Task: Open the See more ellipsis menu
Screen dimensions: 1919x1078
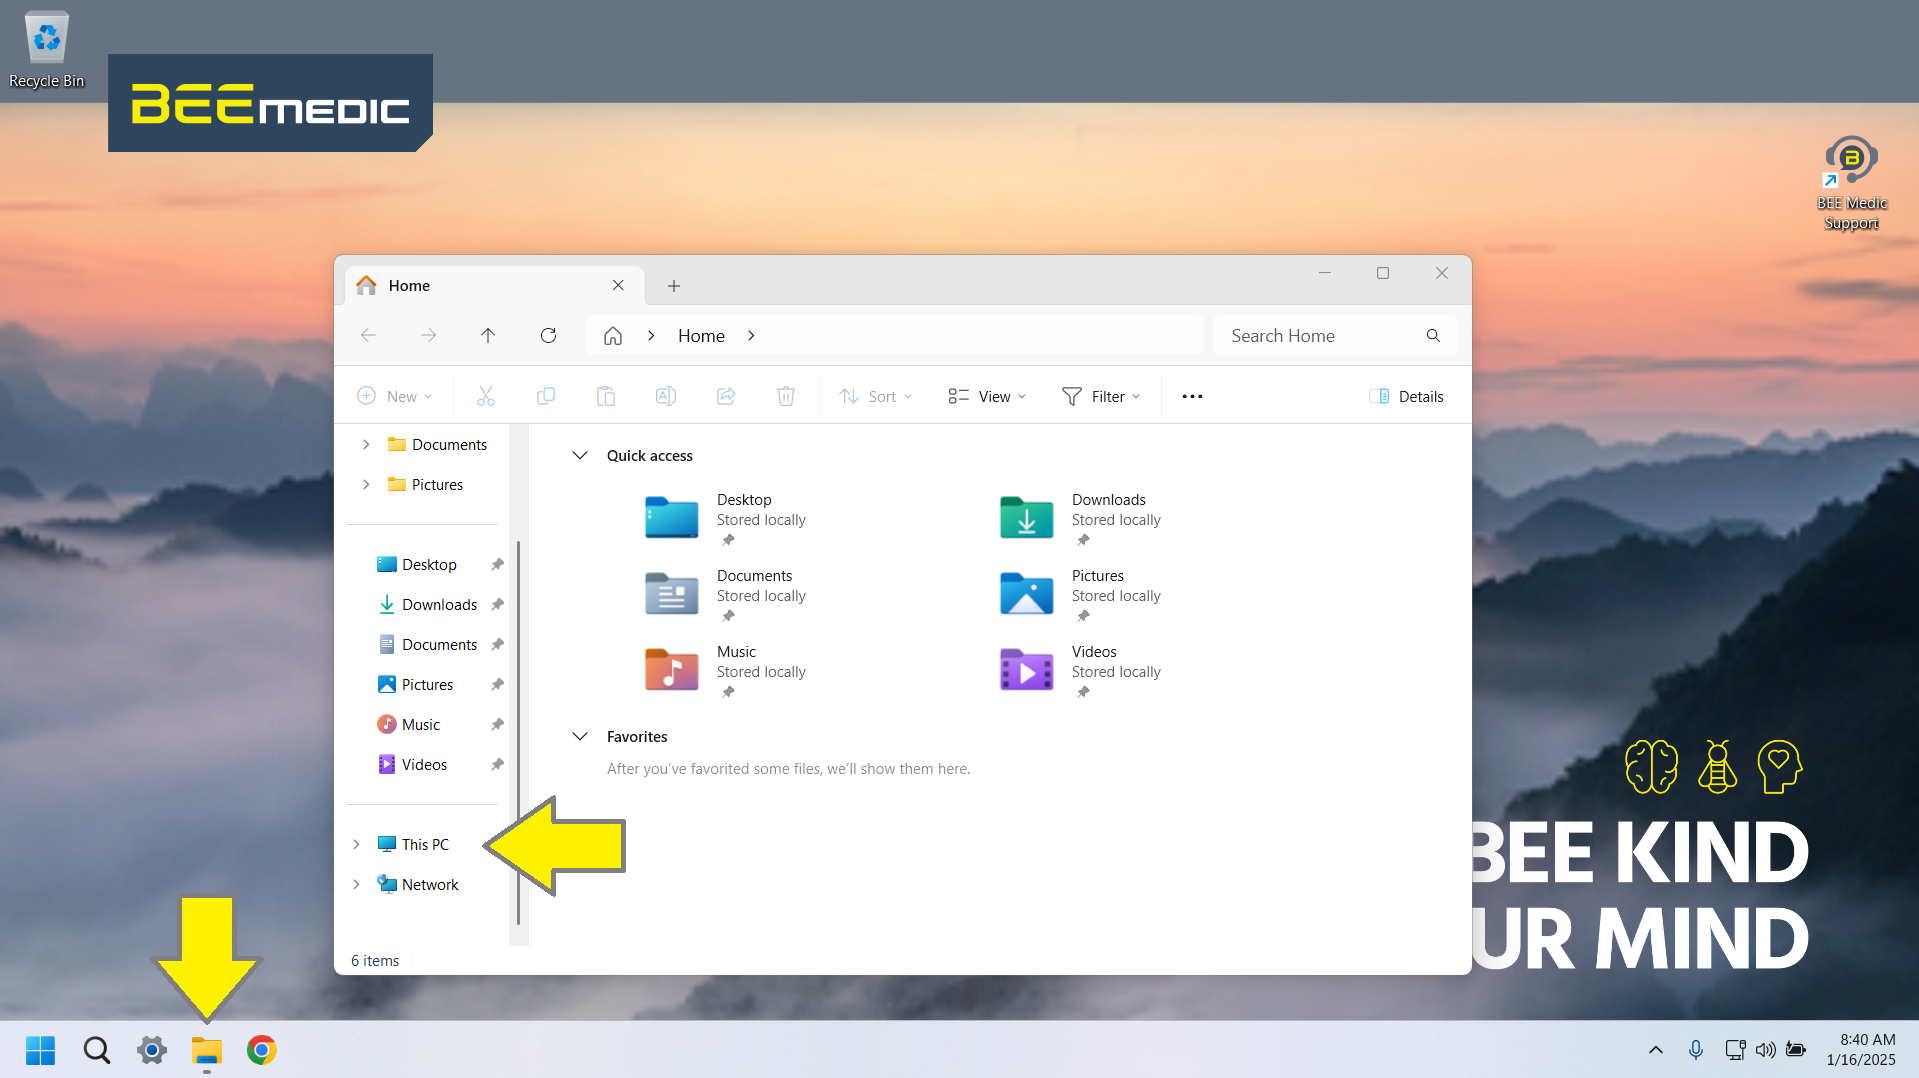Action: pos(1192,396)
